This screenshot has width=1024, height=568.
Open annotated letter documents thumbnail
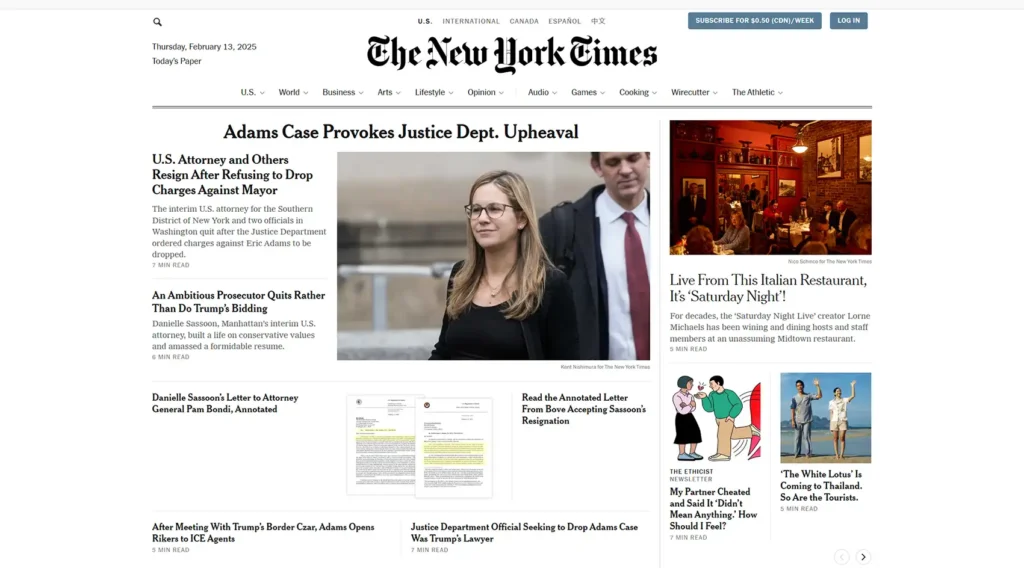pyautogui.click(x=419, y=446)
